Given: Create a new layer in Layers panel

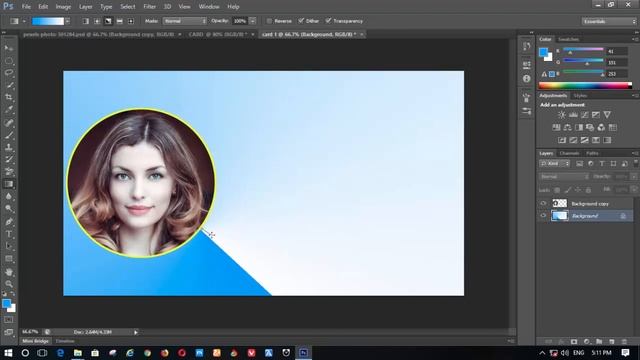Looking at the screenshot, I should coord(612,342).
